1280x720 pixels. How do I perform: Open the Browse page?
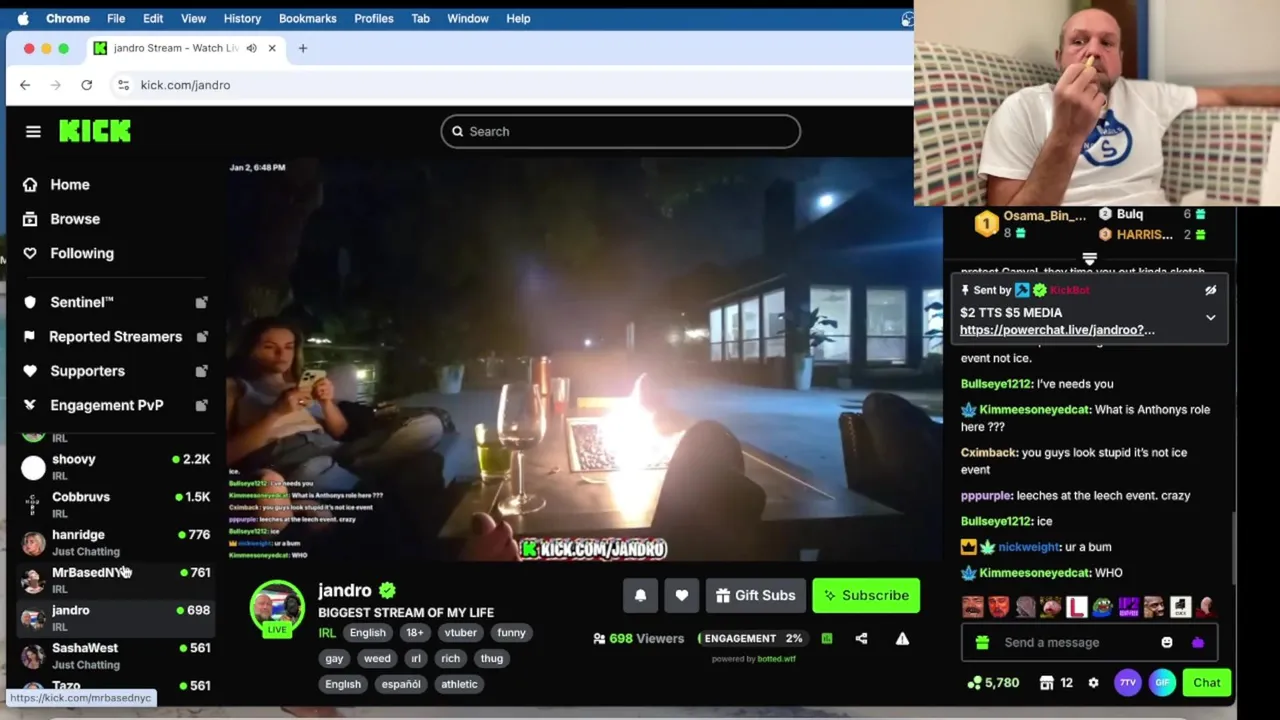pyautogui.click(x=74, y=219)
